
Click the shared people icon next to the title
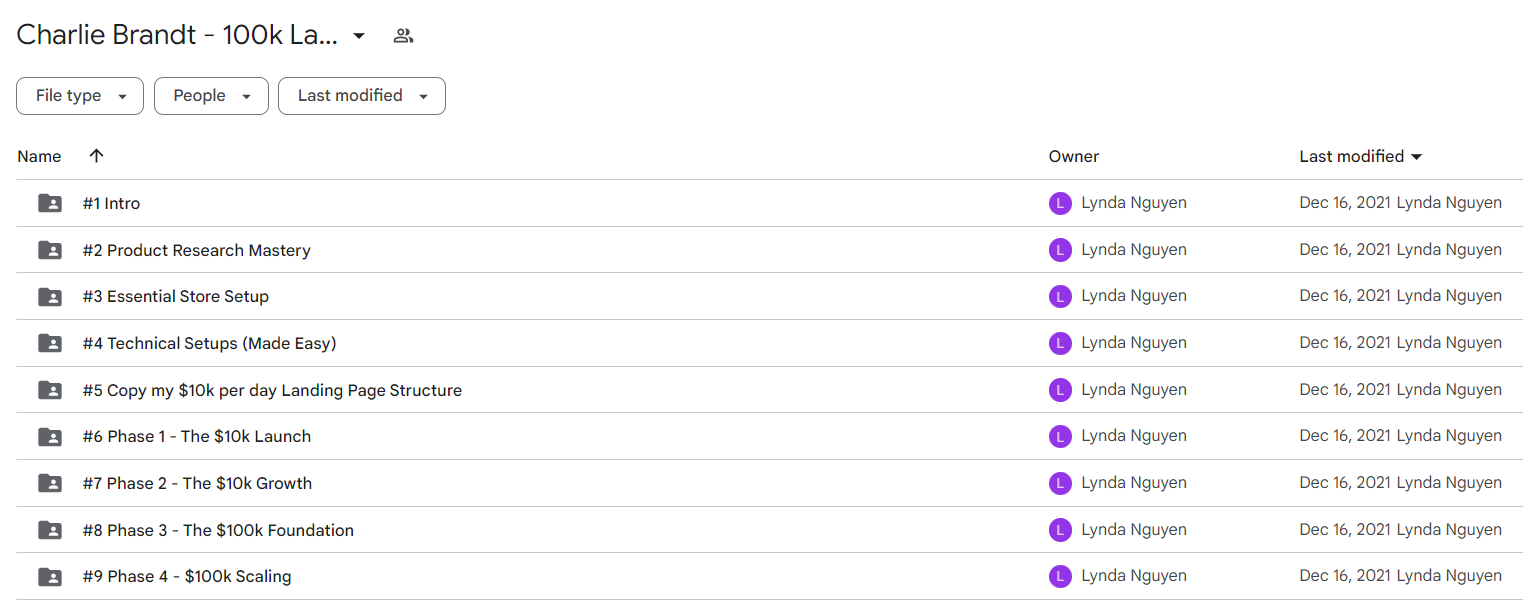403,36
